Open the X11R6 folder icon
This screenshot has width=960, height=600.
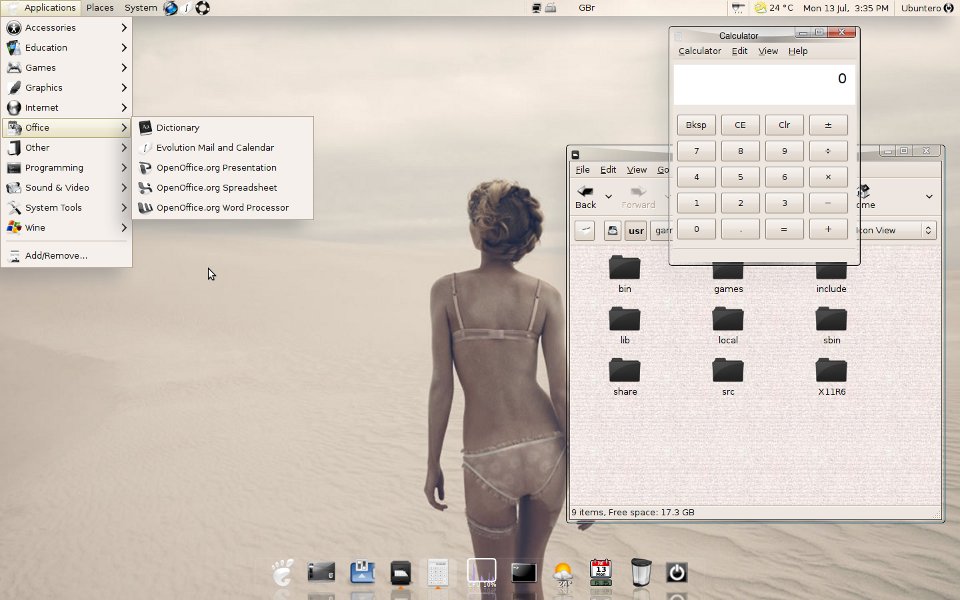click(831, 371)
